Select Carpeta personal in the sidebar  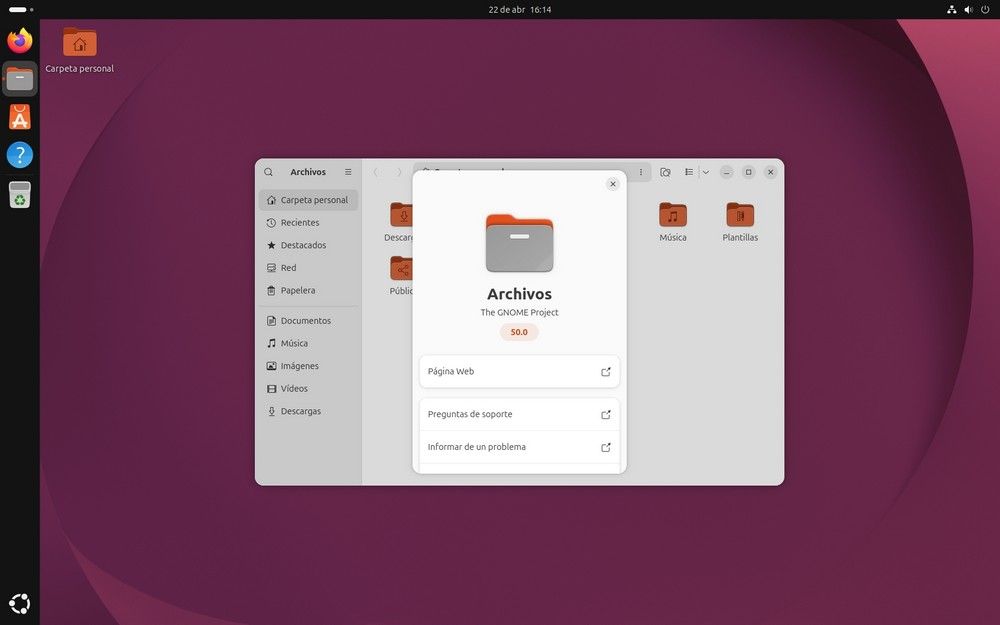(x=309, y=200)
